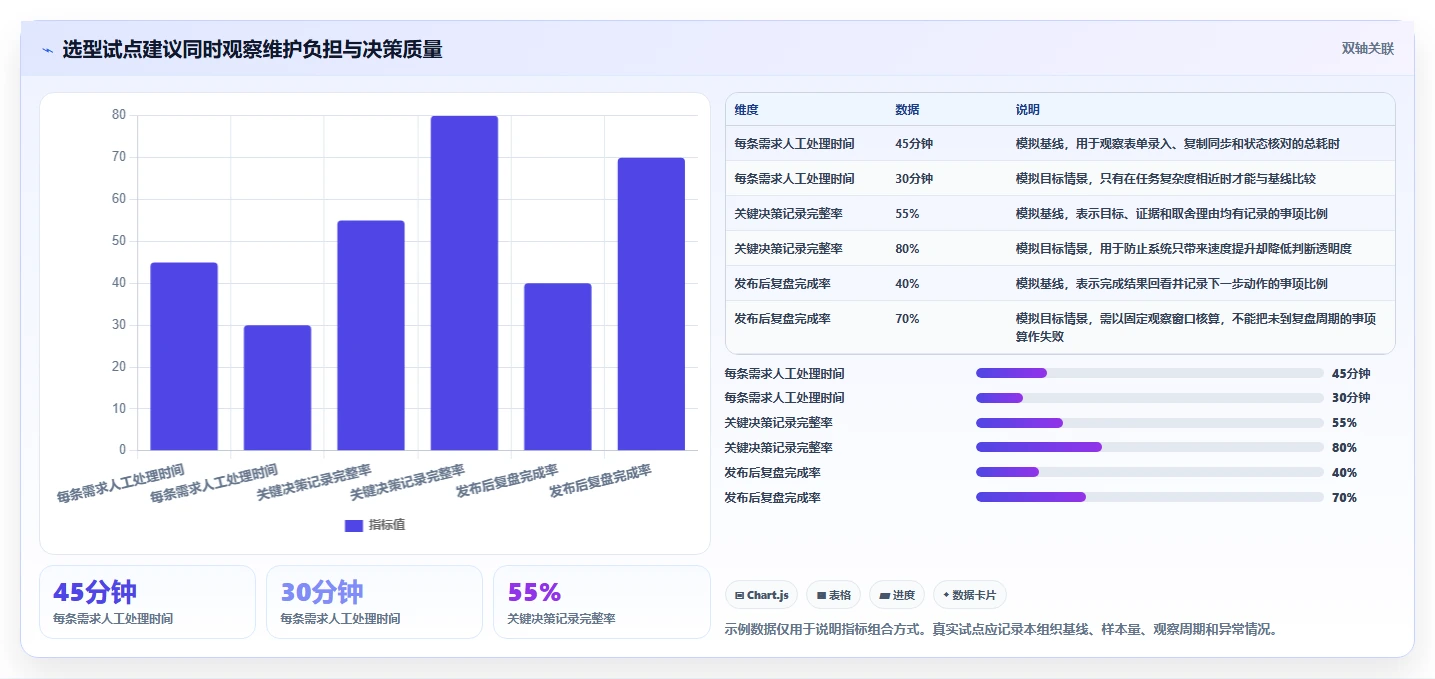Click the description mentioning 取舍理由均有记录
The image size is (1435, 679).
pyautogui.click(x=1171, y=214)
